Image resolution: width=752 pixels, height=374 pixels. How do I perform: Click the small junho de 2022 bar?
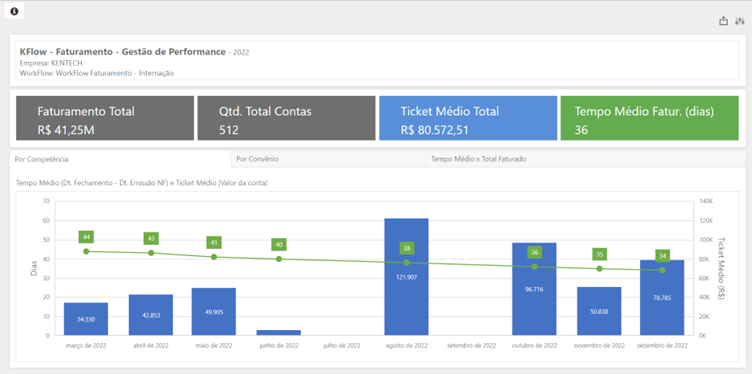coord(279,332)
